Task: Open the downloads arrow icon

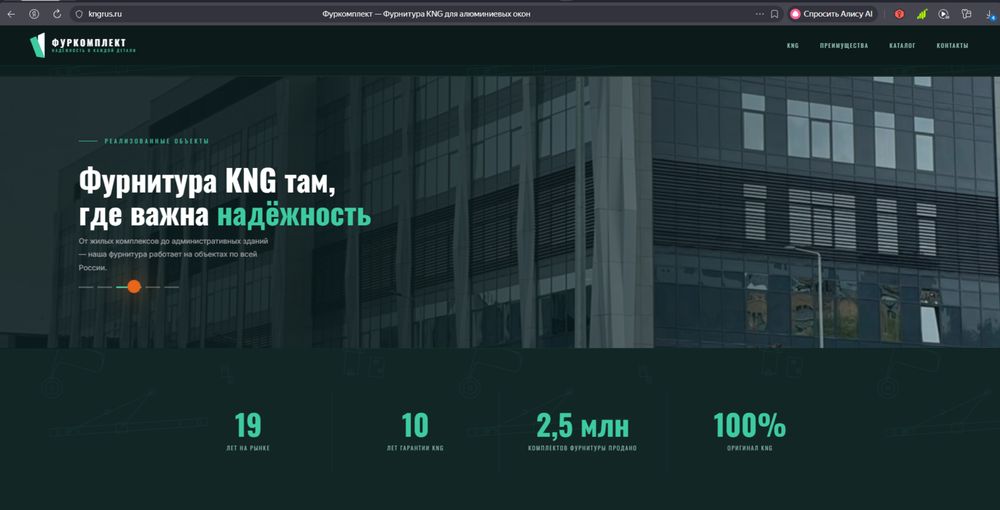Action: click(x=990, y=14)
